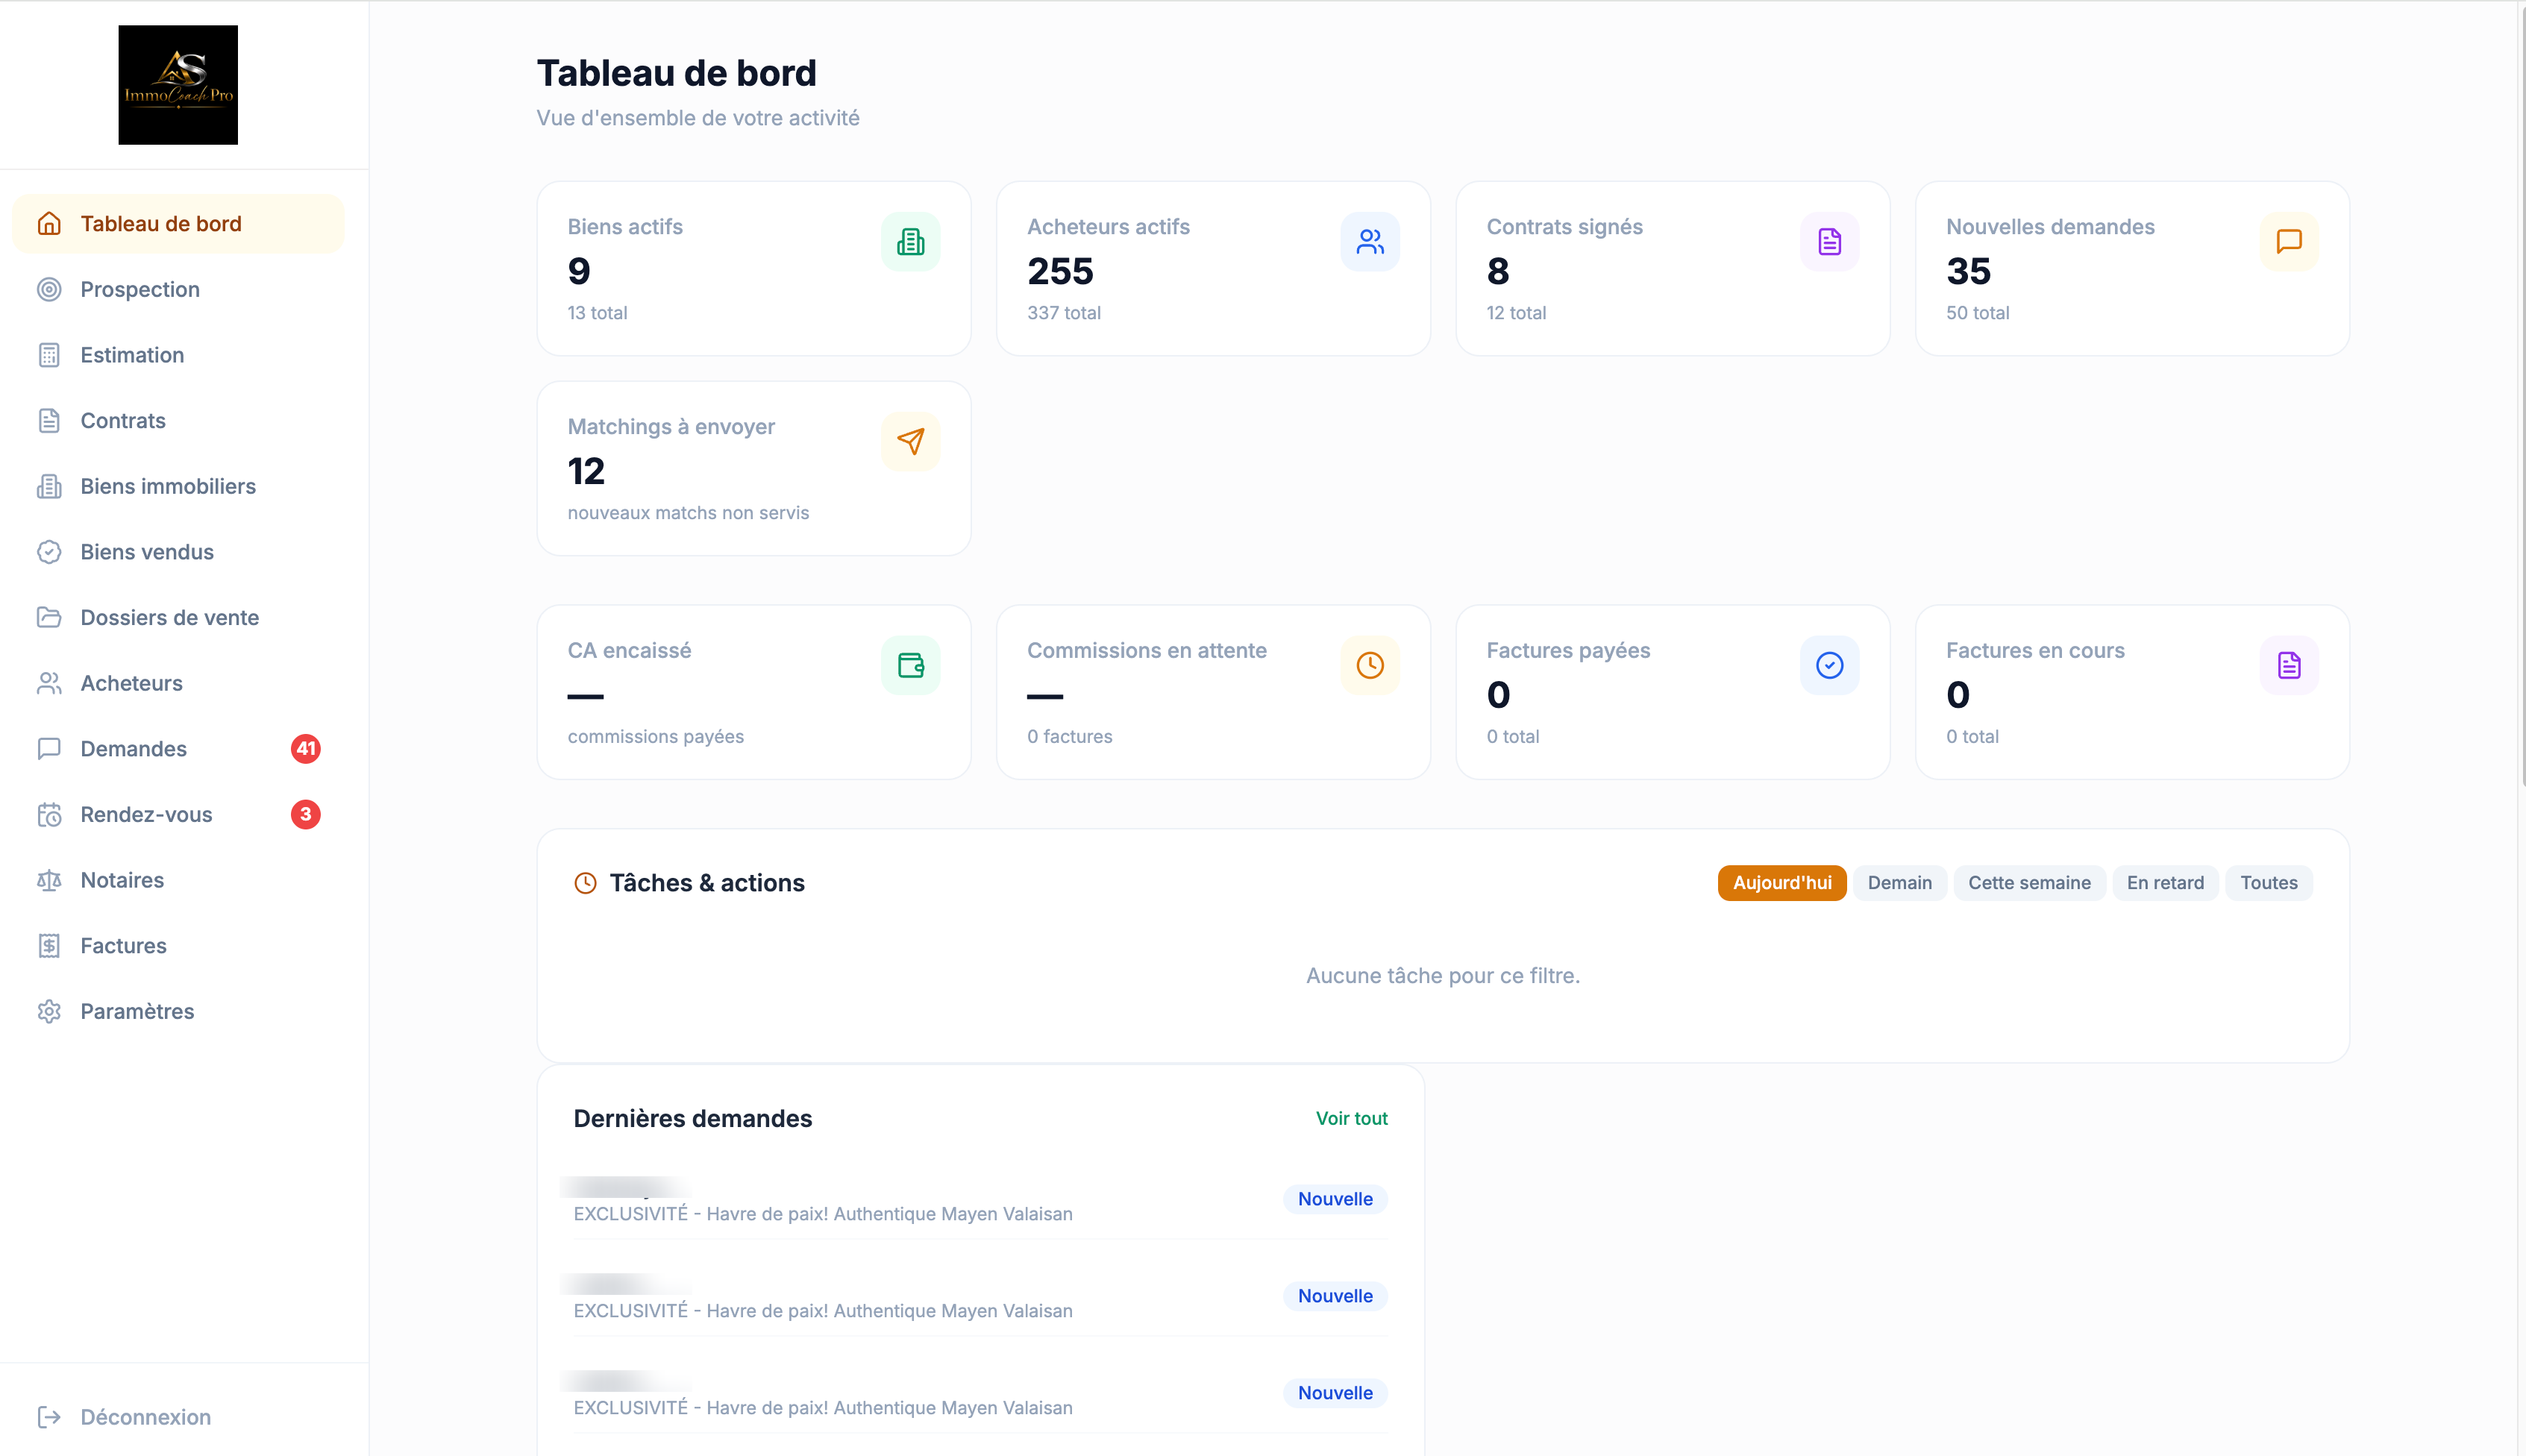Go to Biens immobiliers
Image resolution: width=2526 pixels, height=1456 pixels.
178,486
